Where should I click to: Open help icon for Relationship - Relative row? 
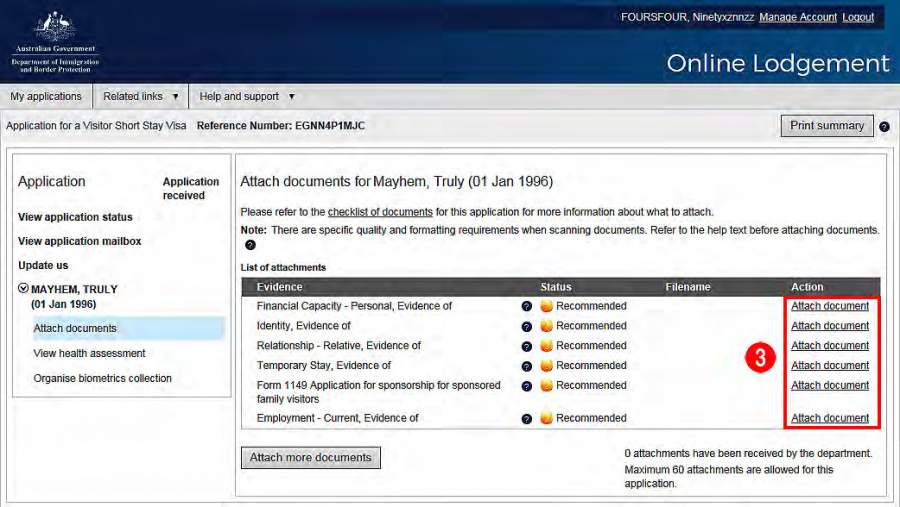click(526, 346)
